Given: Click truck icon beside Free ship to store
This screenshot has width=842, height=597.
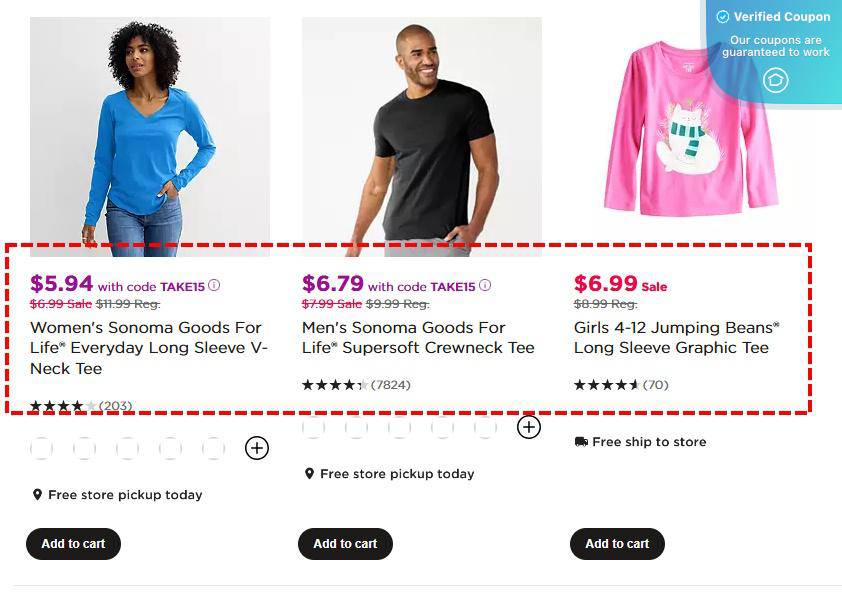Looking at the screenshot, I should click(581, 441).
